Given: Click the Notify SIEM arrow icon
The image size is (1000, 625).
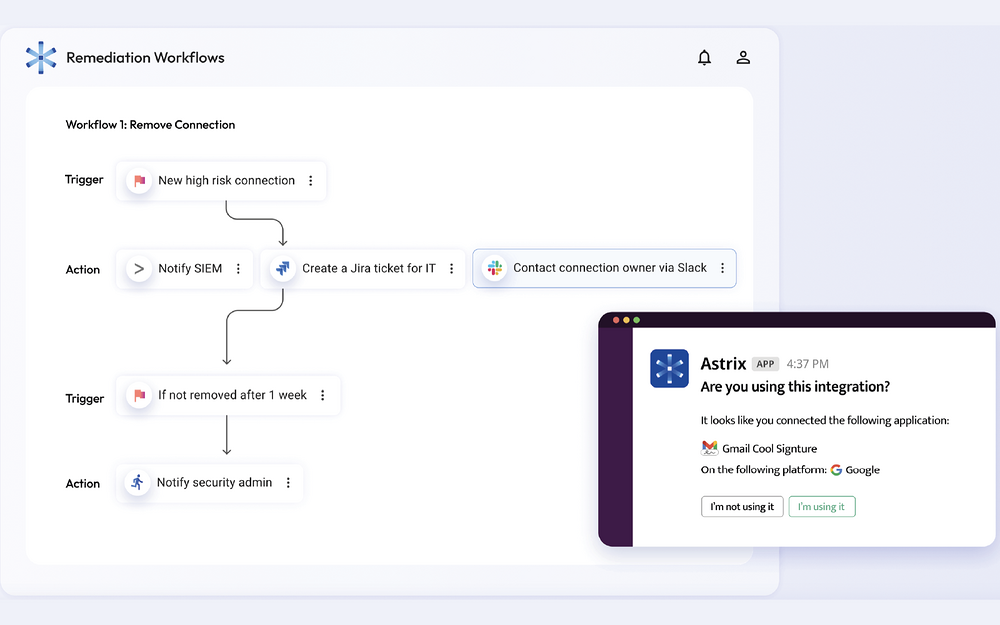Looking at the screenshot, I should 139,268.
